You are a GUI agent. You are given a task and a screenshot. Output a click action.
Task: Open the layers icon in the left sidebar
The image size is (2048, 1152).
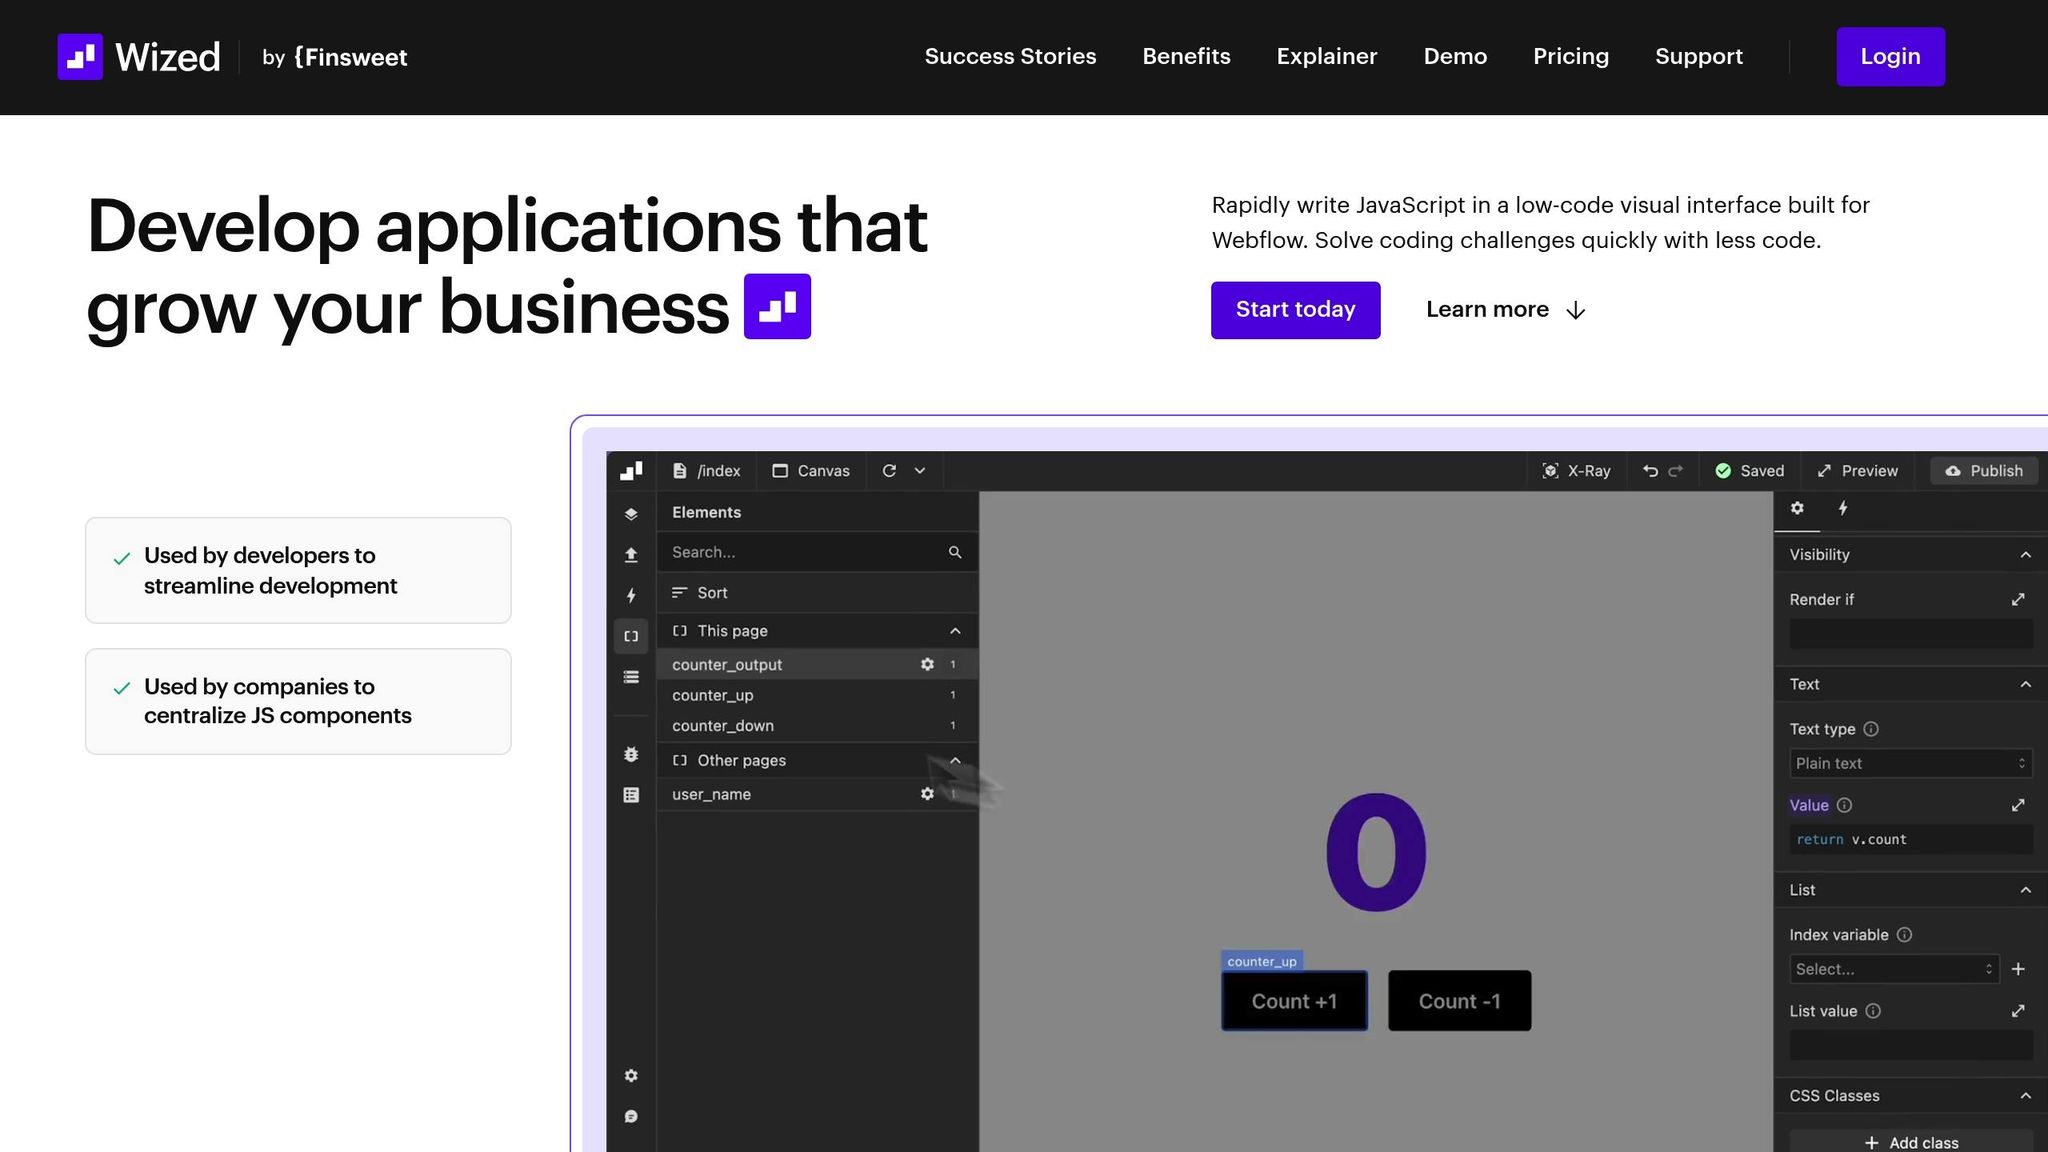coord(631,514)
